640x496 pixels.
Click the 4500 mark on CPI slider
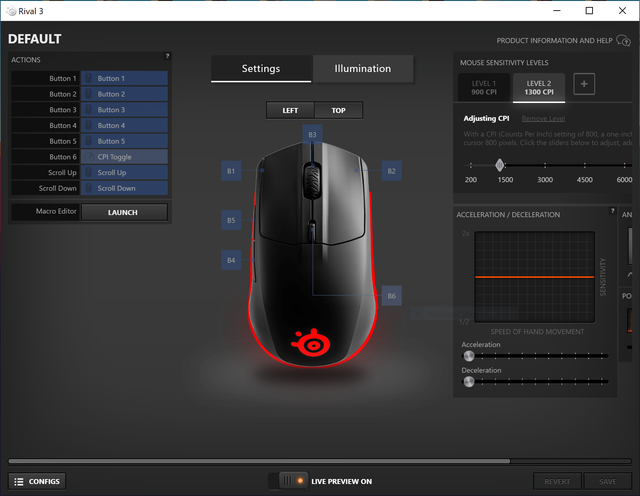coord(584,165)
